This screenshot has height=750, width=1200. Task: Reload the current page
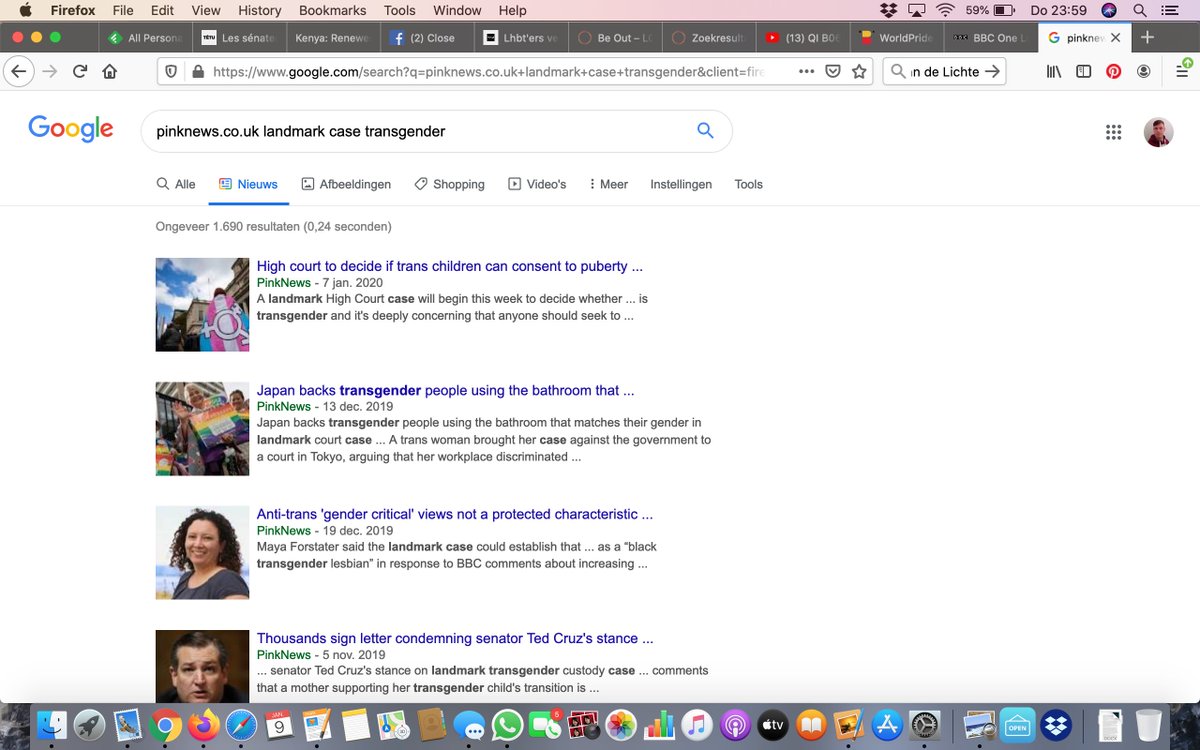(80, 72)
